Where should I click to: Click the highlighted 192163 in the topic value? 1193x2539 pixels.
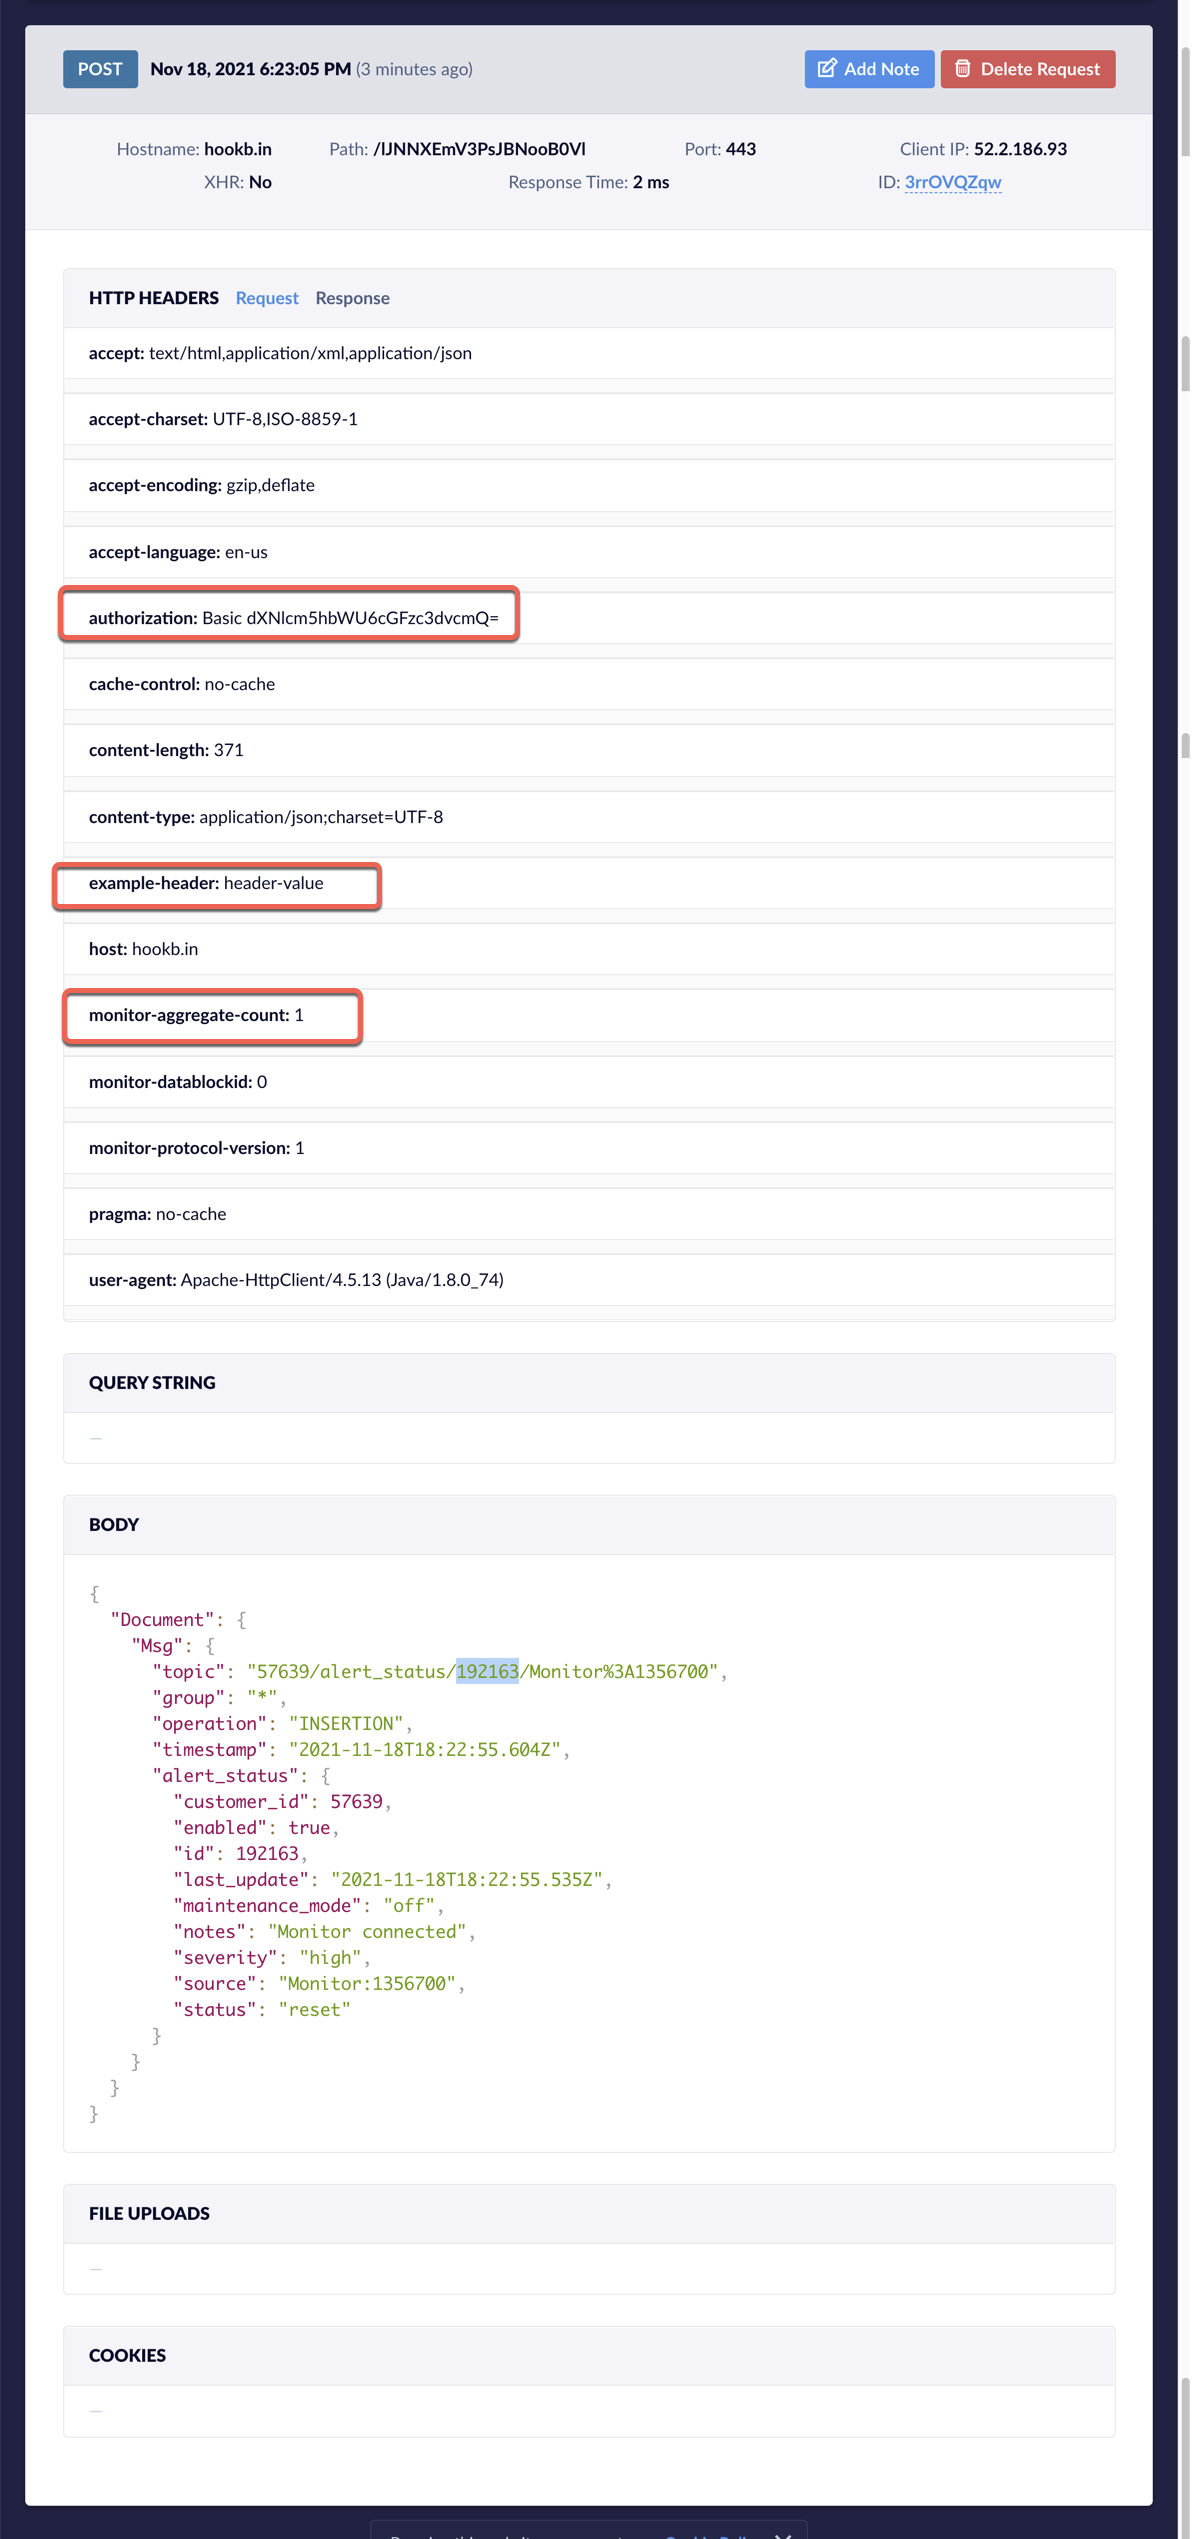(487, 1671)
